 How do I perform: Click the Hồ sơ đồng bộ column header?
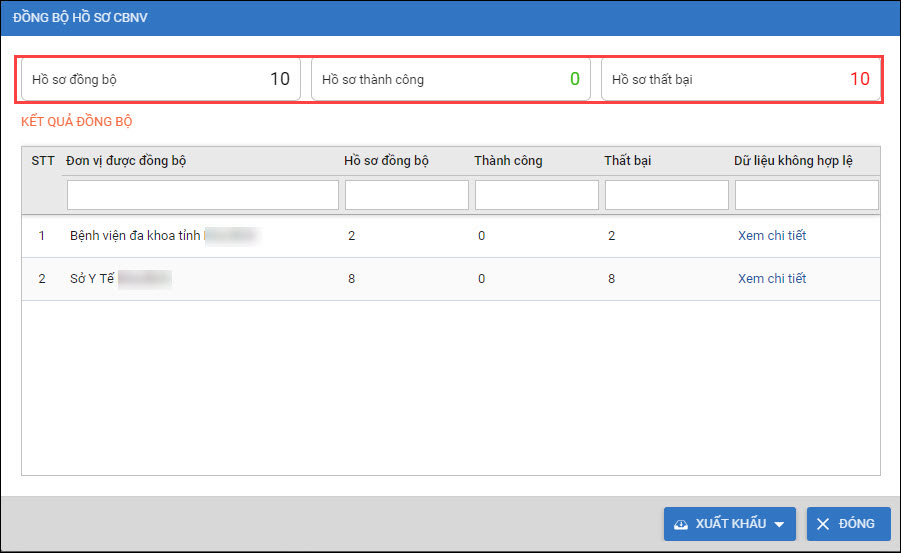386,161
